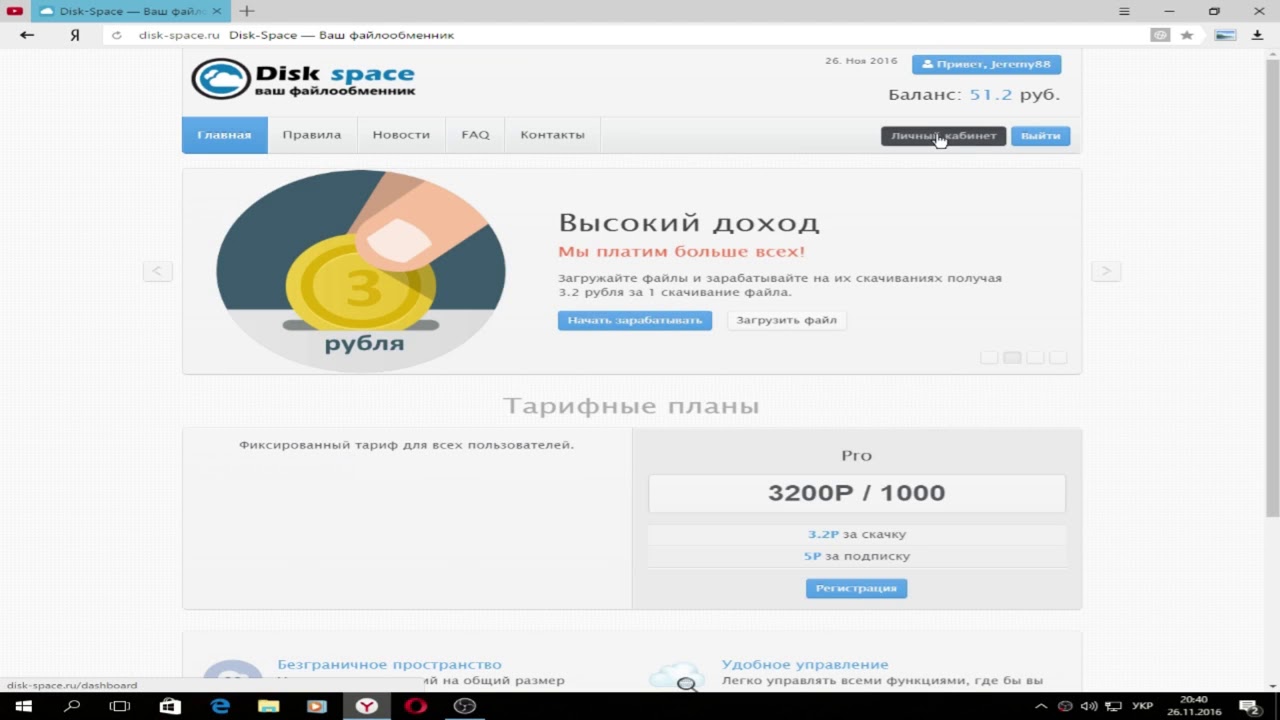Viewport: 1280px width, 720px height.
Task: Click the protect shield icon in address bar
Action: 1160,35
